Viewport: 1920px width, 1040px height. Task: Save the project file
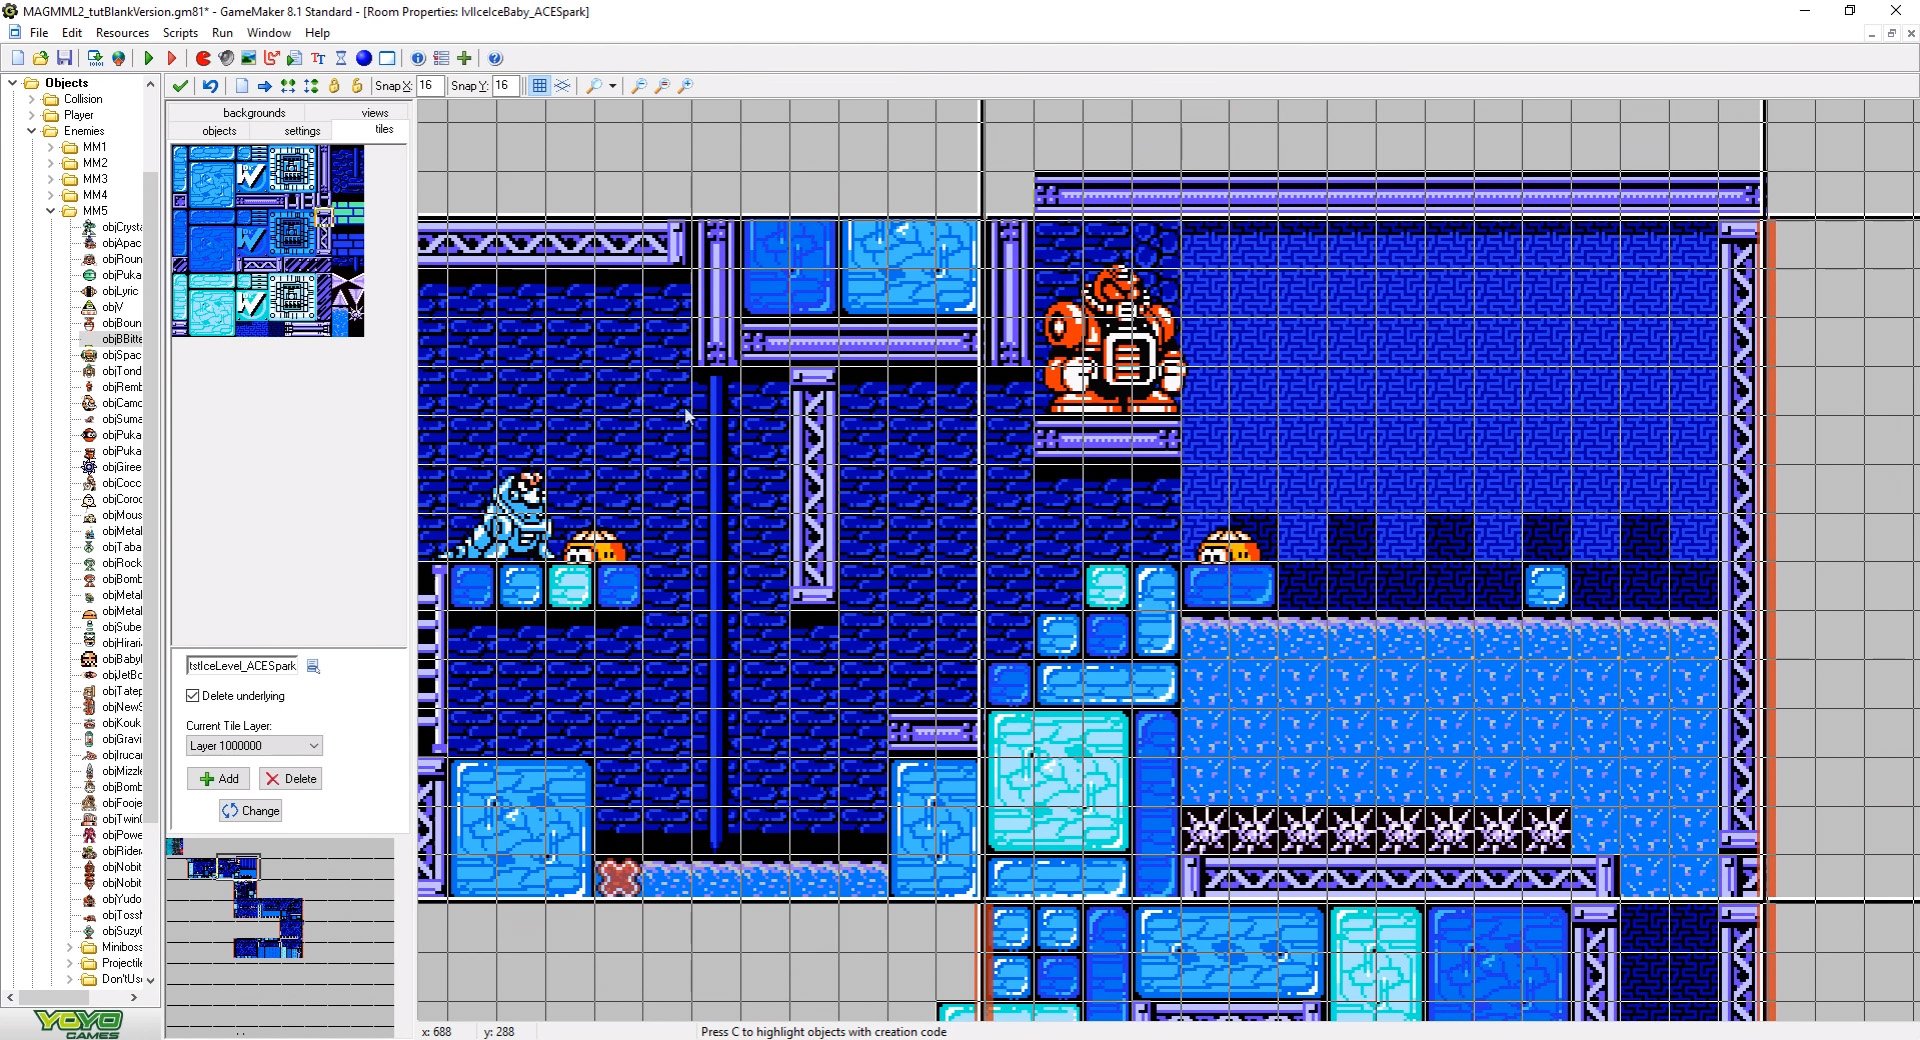click(64, 58)
